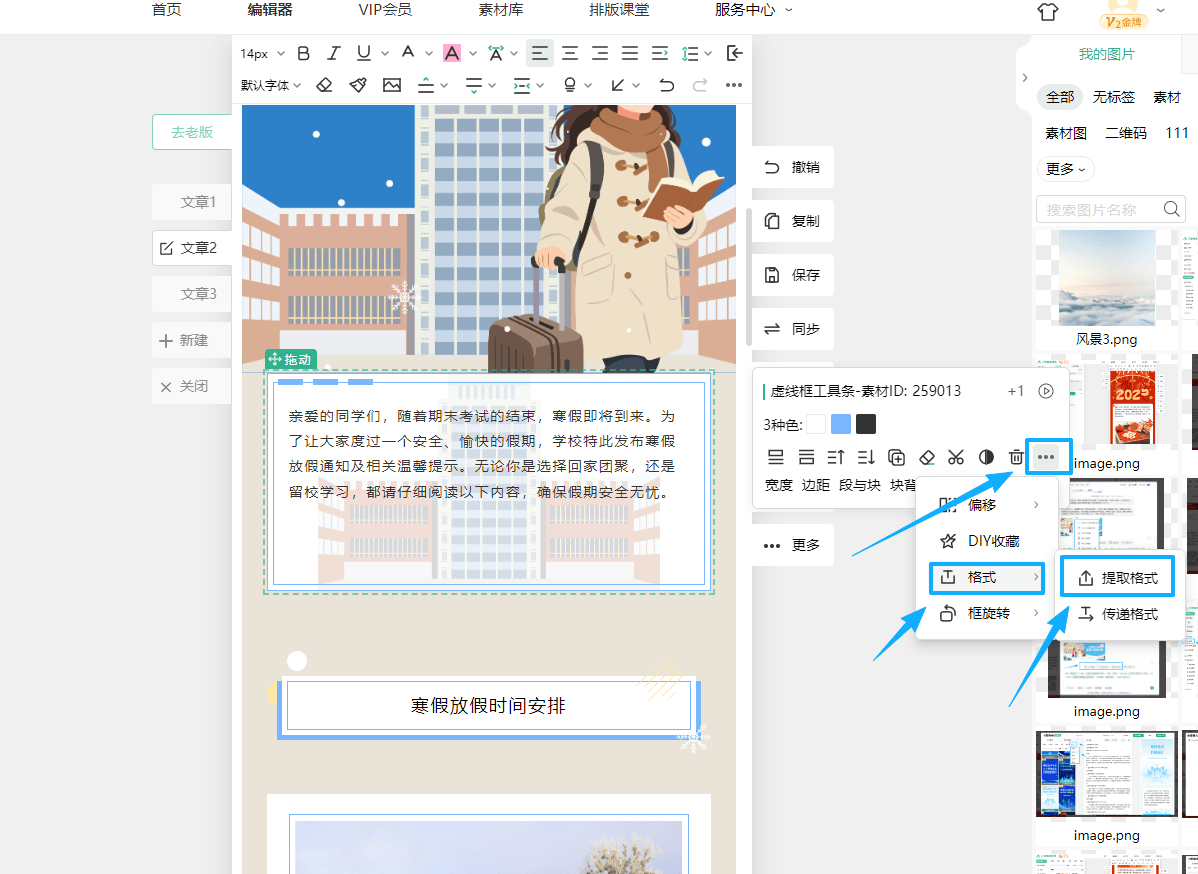Create a new article with 新建
This screenshot has width=1198, height=874.
point(192,340)
